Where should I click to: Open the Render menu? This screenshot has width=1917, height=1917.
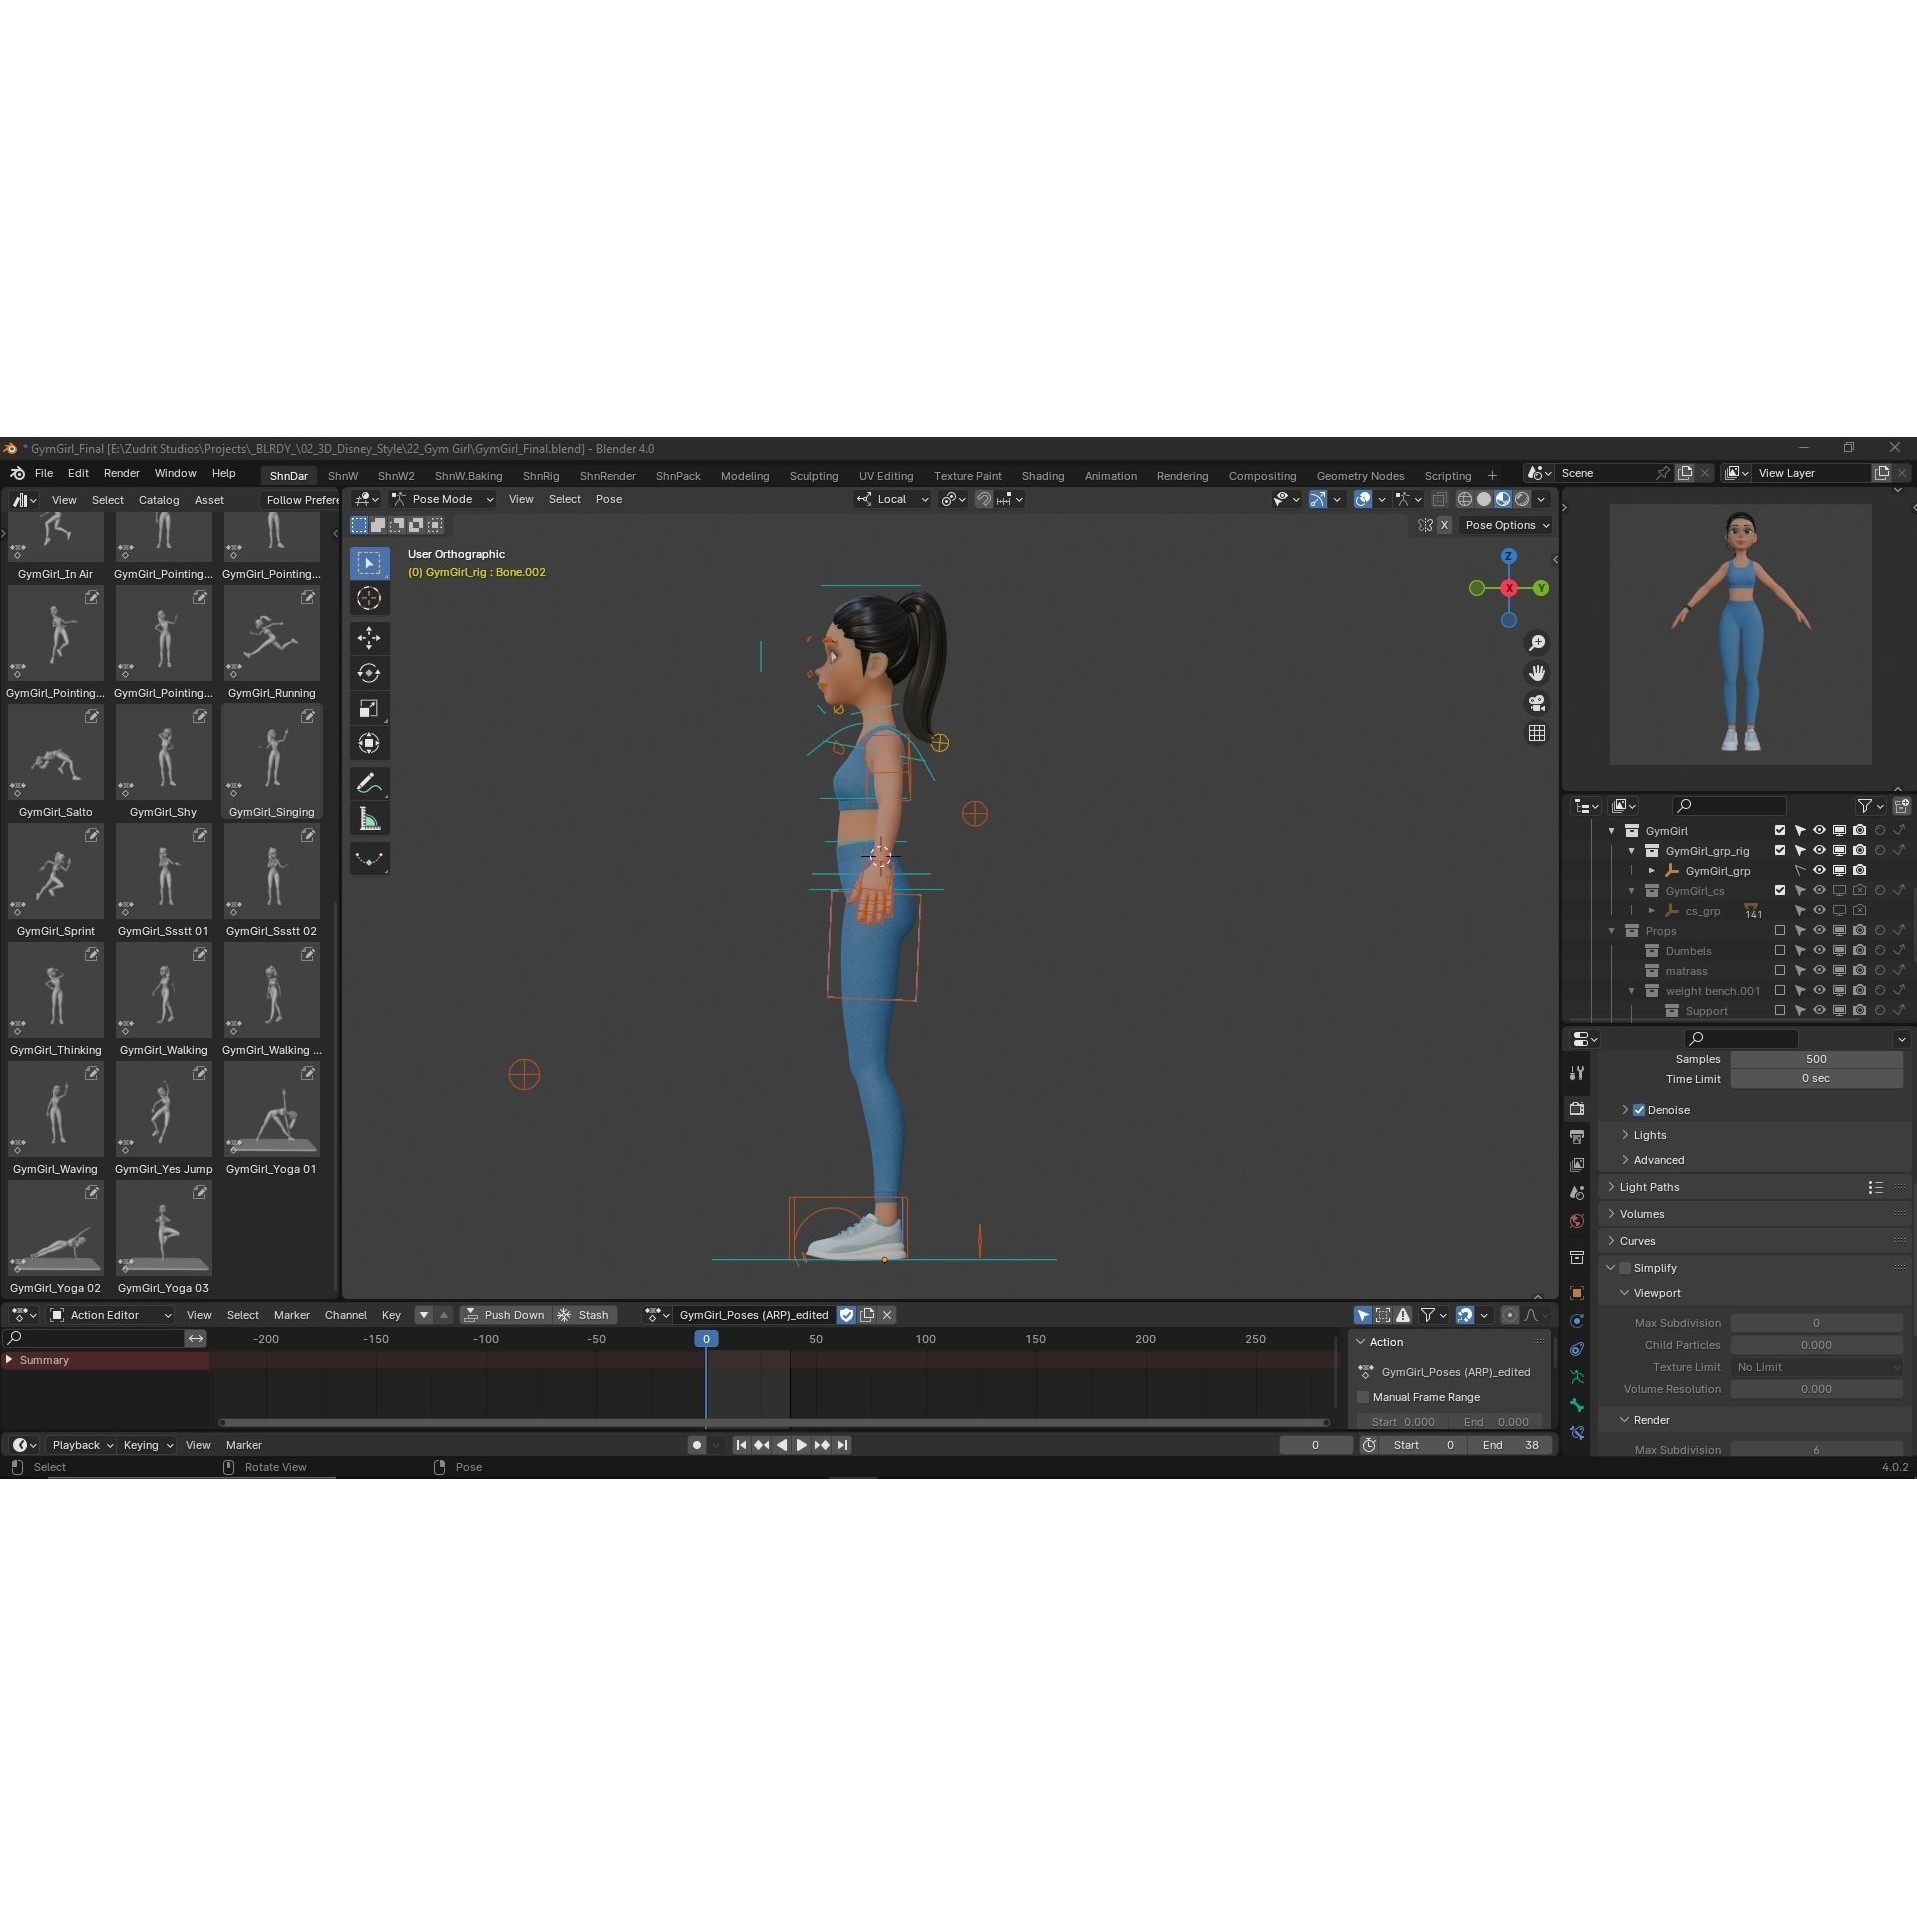[121, 473]
